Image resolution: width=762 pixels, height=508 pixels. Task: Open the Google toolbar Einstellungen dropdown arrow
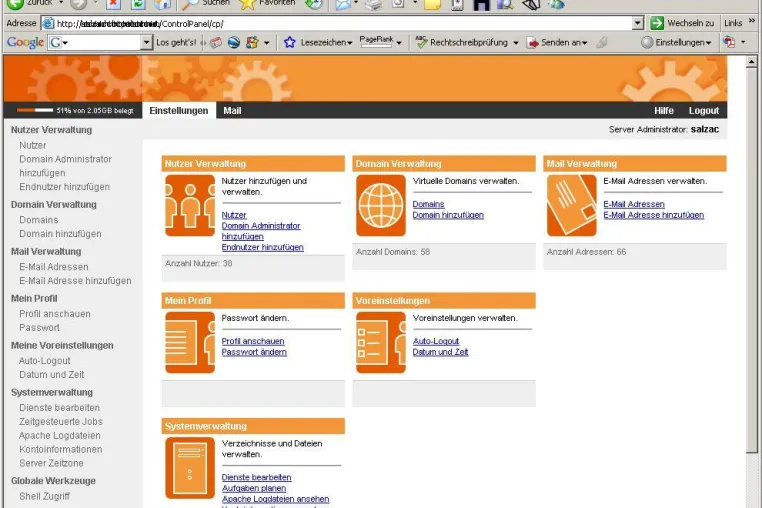[709, 43]
